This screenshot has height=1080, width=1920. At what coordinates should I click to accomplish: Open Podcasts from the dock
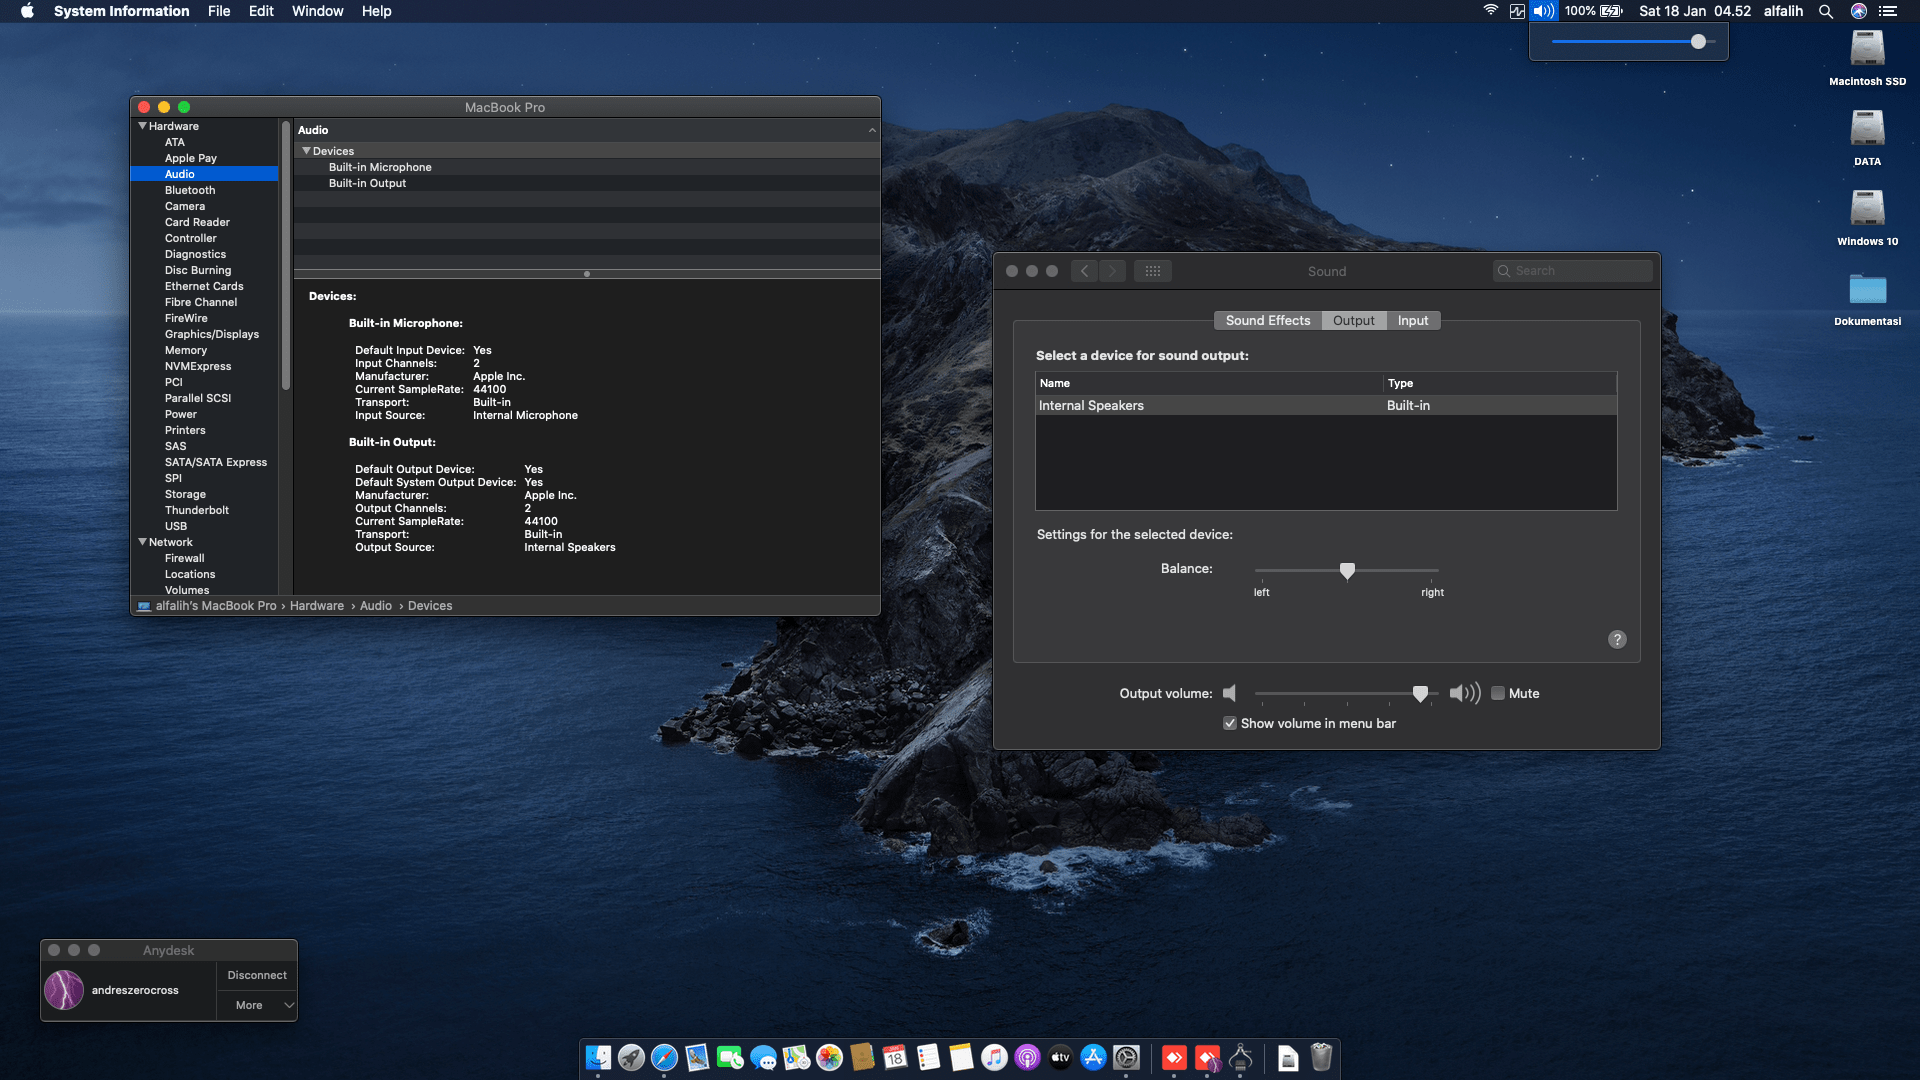click(1027, 1057)
